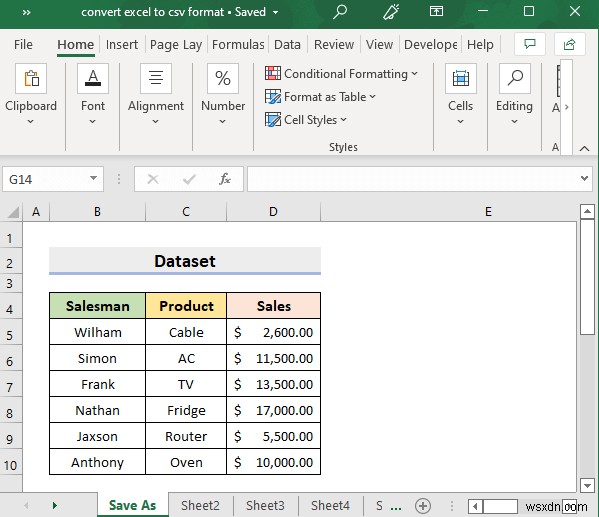The height and width of the screenshot is (517, 599).
Task: Click the Number percent icon
Action: click(x=223, y=78)
